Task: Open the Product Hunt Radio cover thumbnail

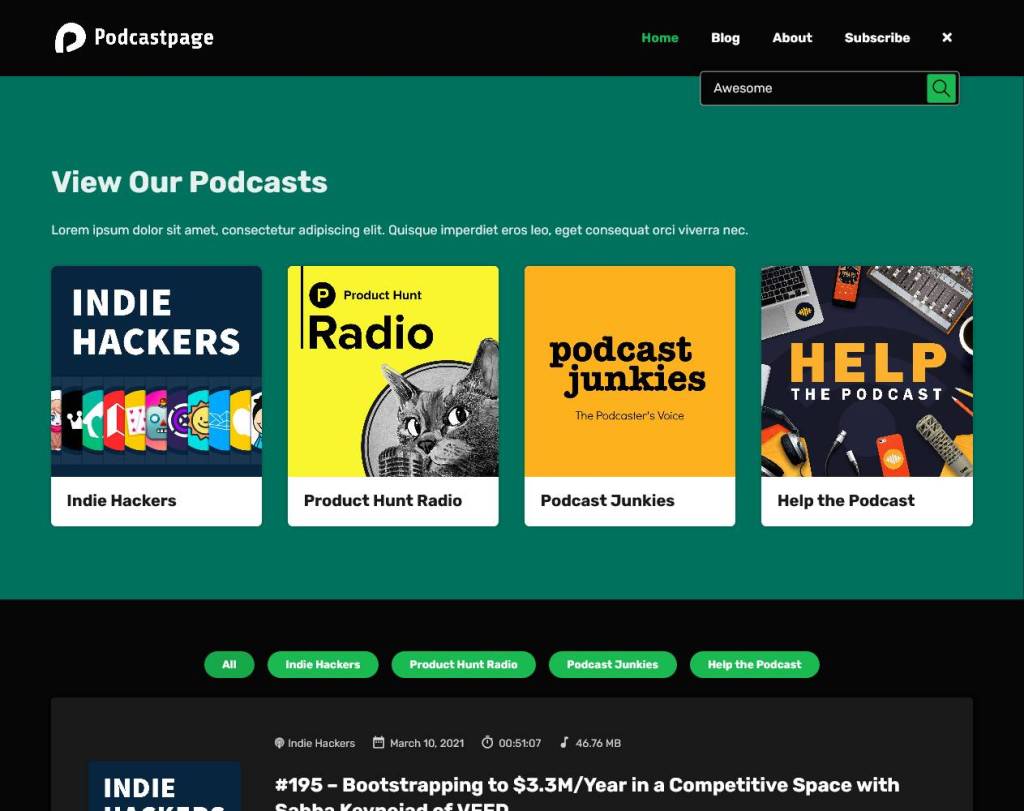Action: [x=393, y=371]
